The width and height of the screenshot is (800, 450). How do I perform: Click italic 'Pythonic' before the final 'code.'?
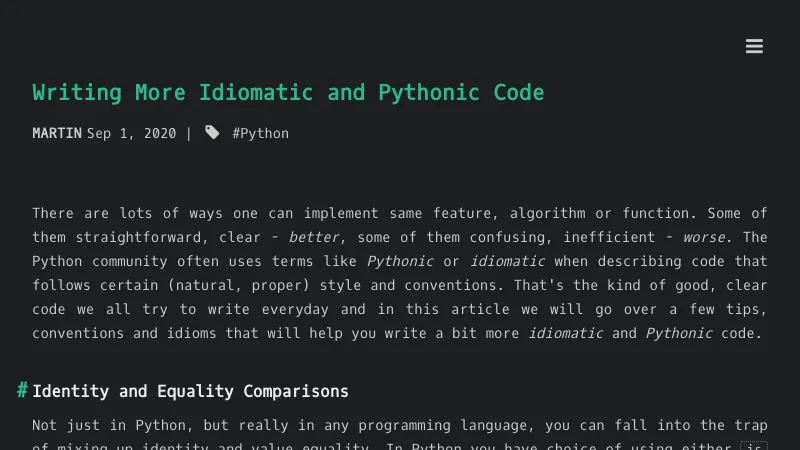(x=679, y=333)
